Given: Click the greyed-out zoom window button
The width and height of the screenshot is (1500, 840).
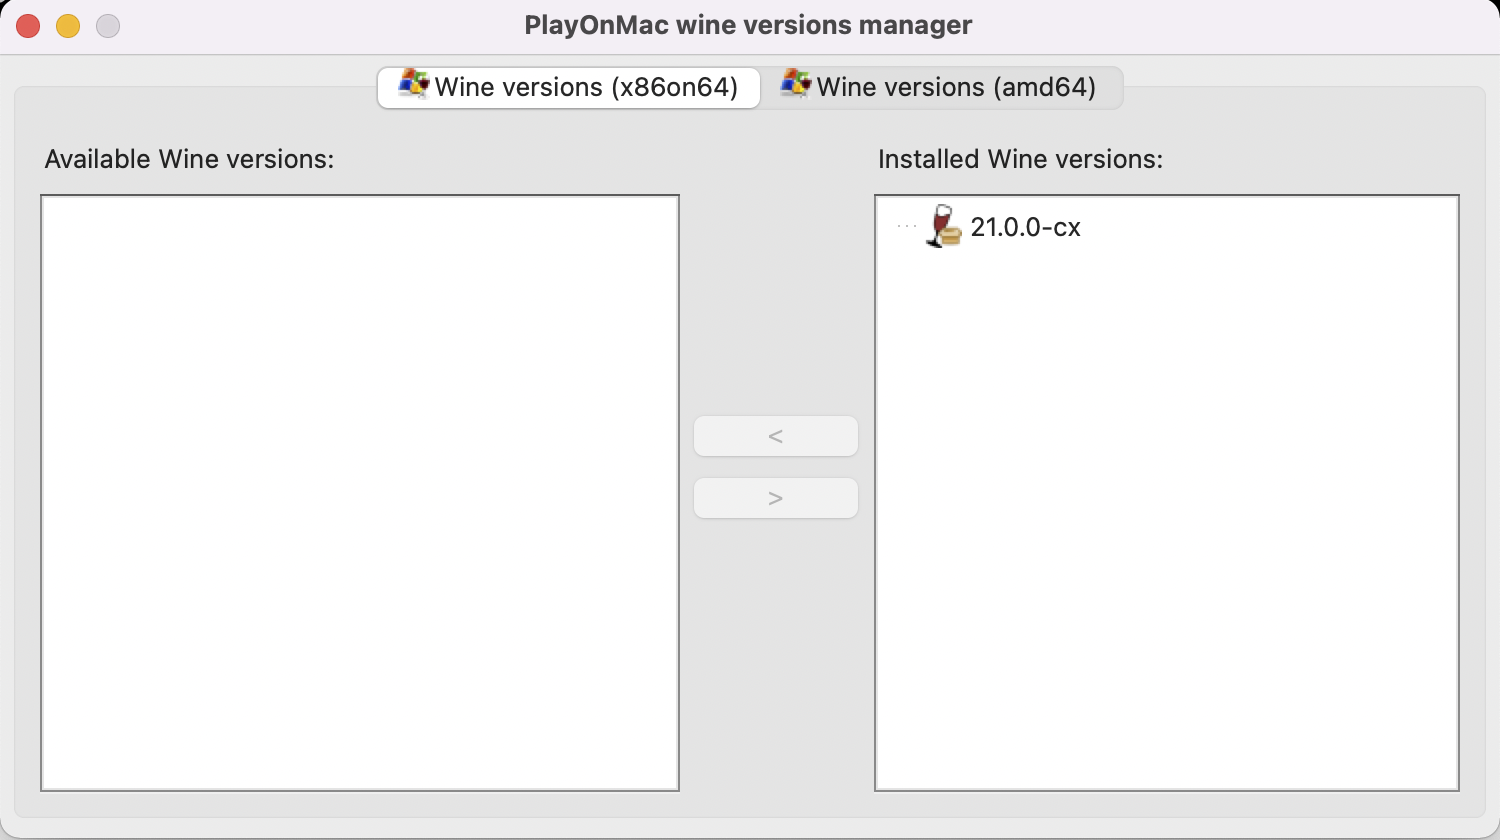Looking at the screenshot, I should coord(108,26).
